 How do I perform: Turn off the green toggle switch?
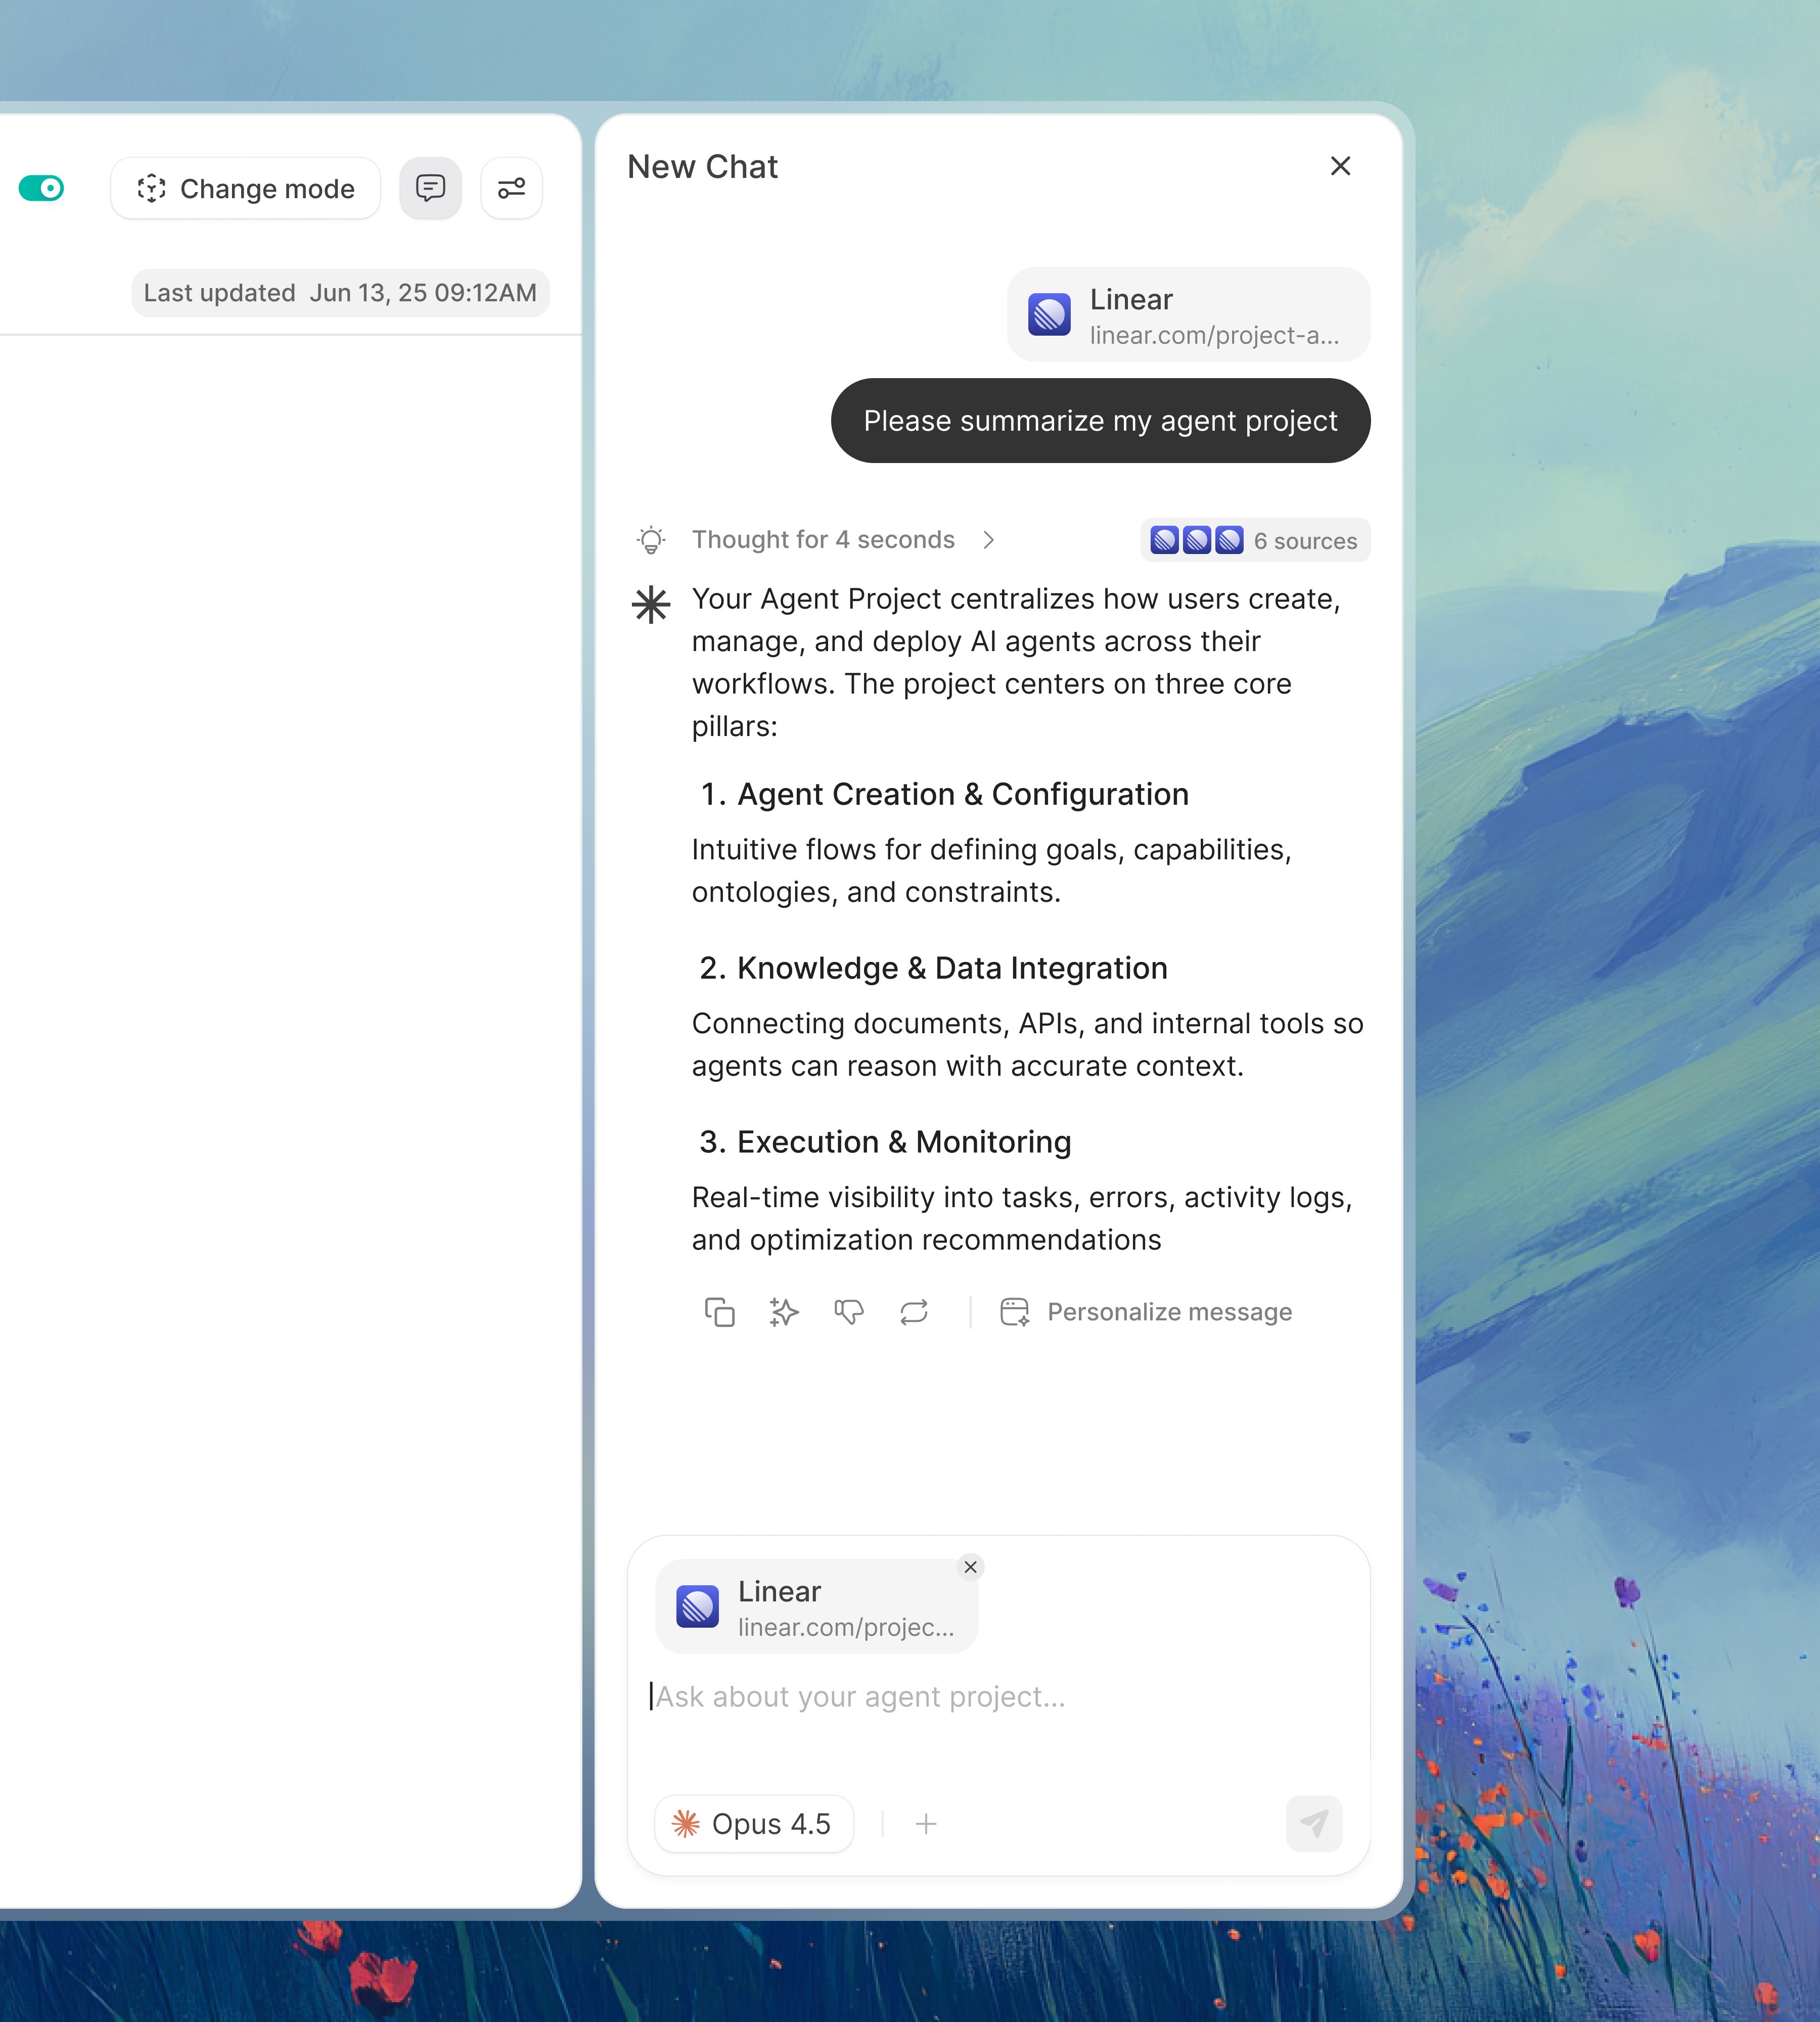click(x=41, y=188)
